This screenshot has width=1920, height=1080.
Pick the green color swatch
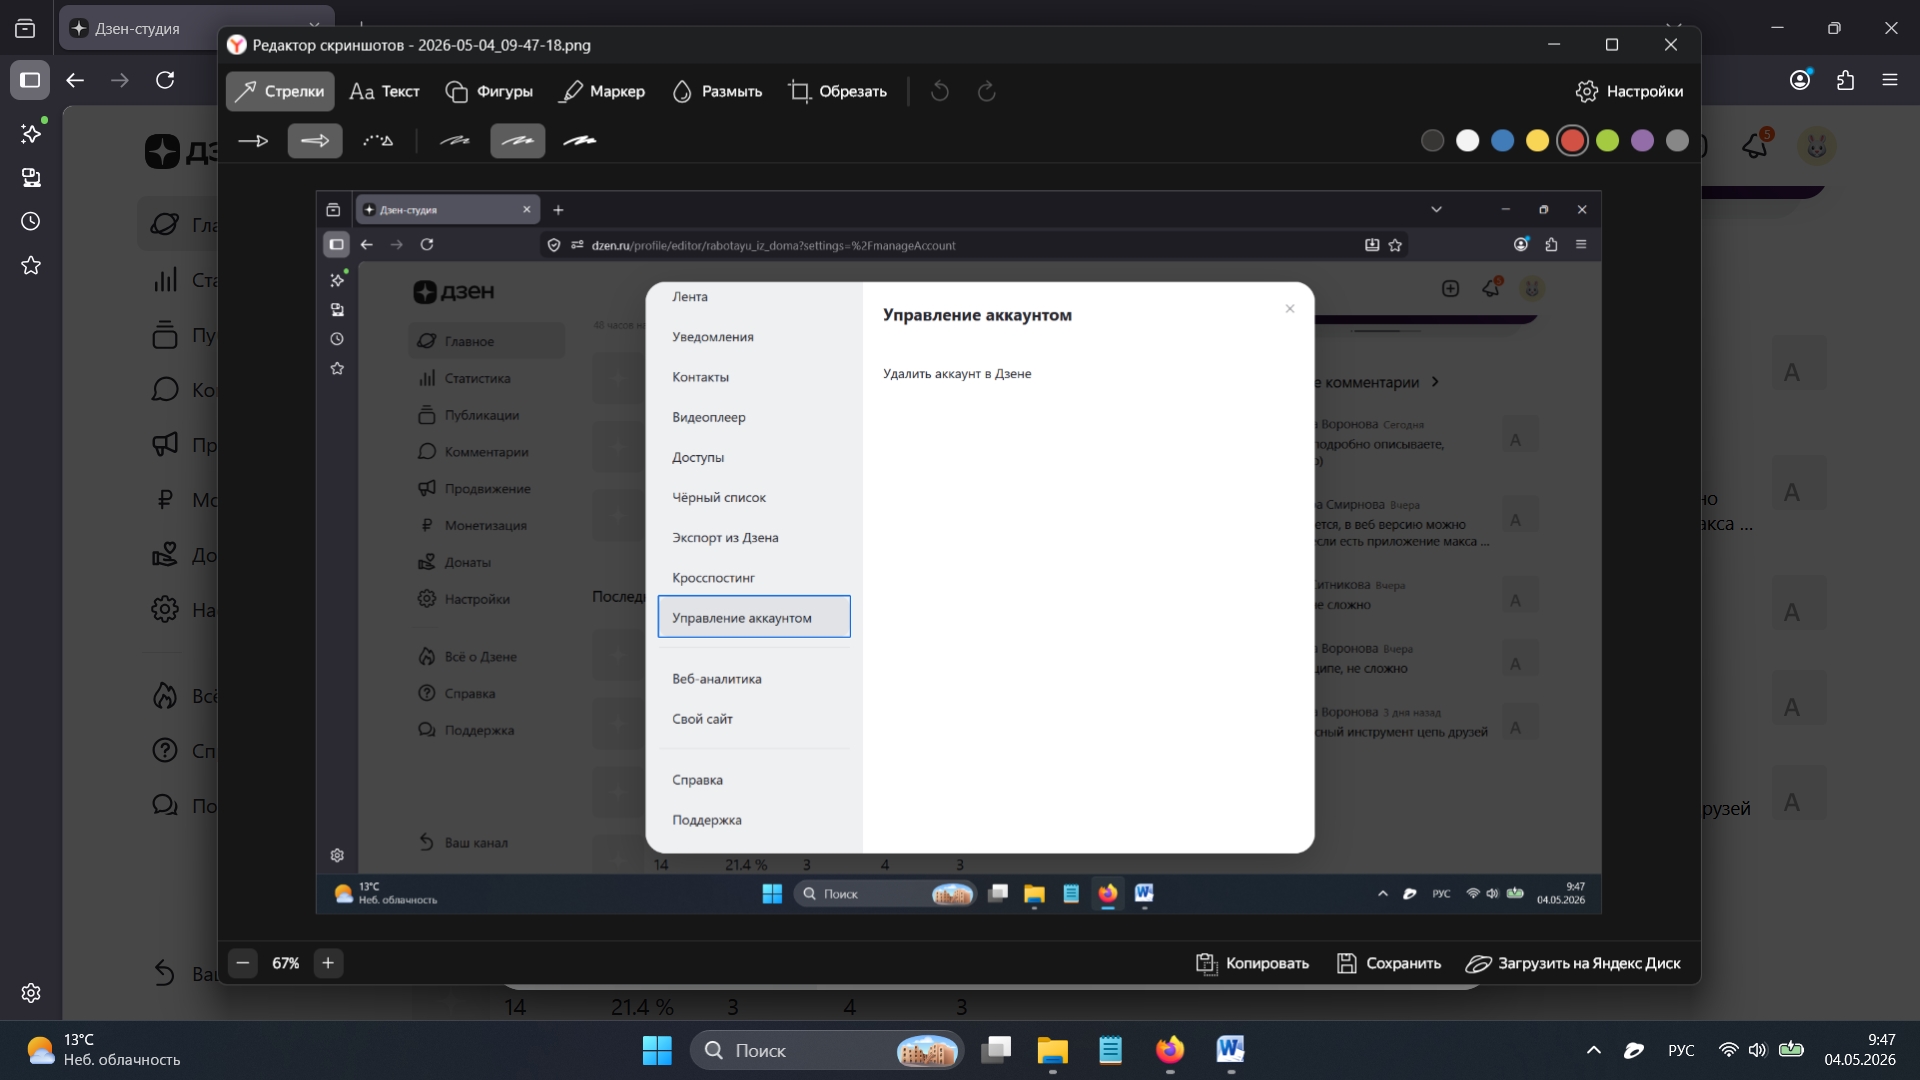[x=1608, y=141]
